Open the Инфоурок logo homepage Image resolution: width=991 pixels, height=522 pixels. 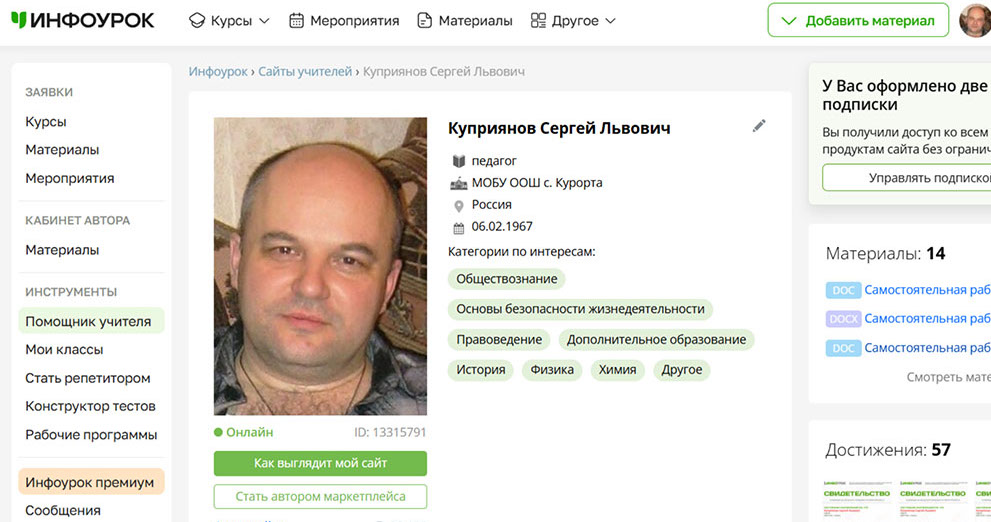[83, 20]
